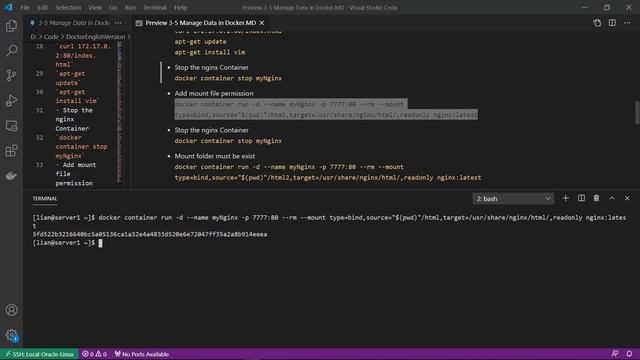Open the Selection menu
640x360 pixels.
[68, 7]
